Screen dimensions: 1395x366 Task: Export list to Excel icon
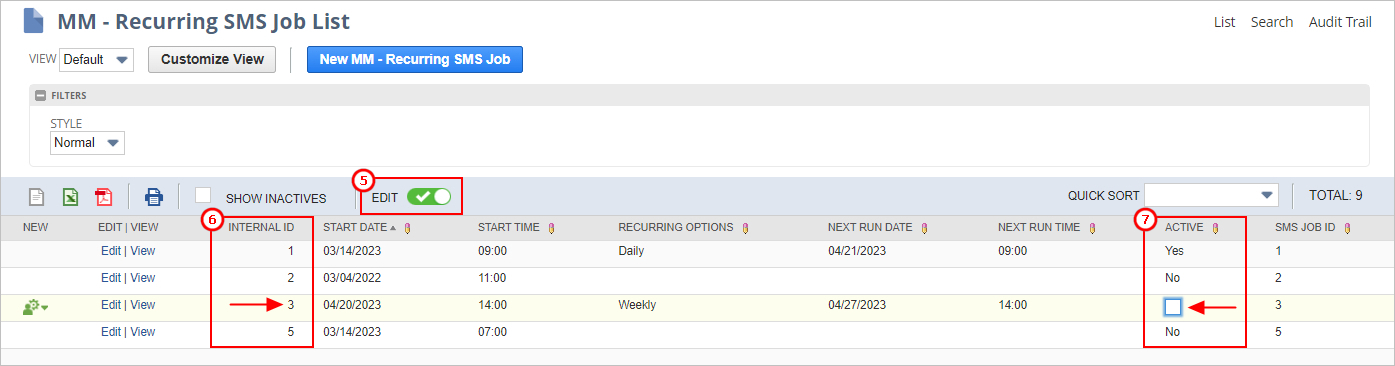coord(71,197)
